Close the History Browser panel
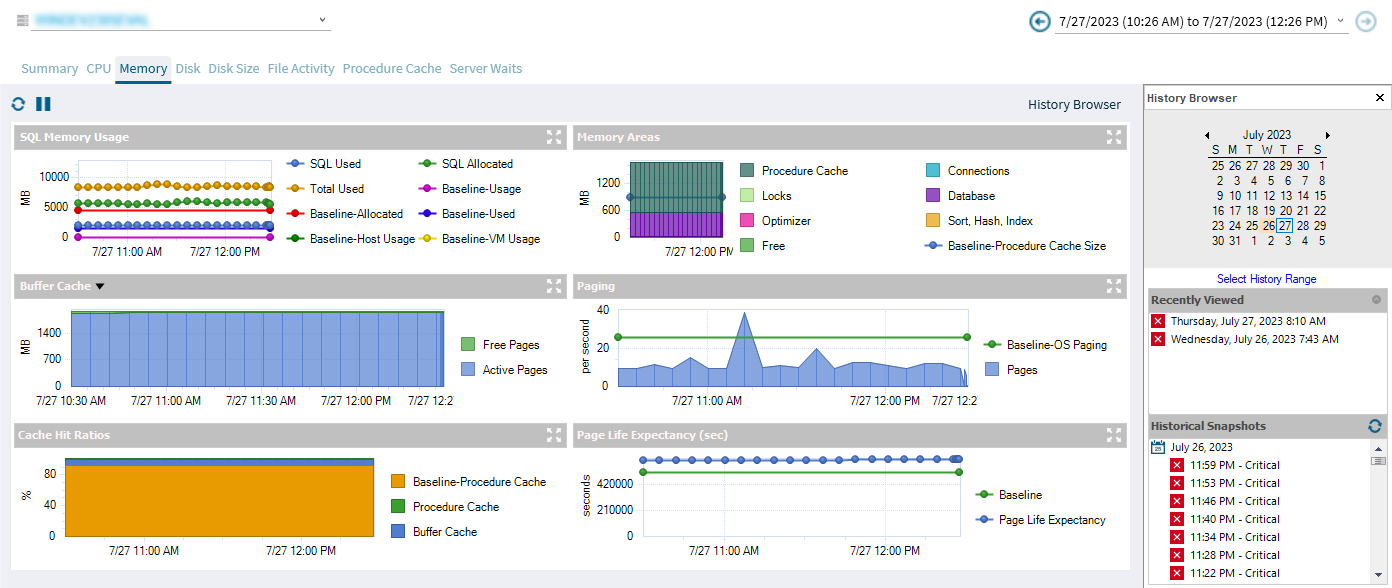This screenshot has height=588, width=1392. pos(1380,98)
